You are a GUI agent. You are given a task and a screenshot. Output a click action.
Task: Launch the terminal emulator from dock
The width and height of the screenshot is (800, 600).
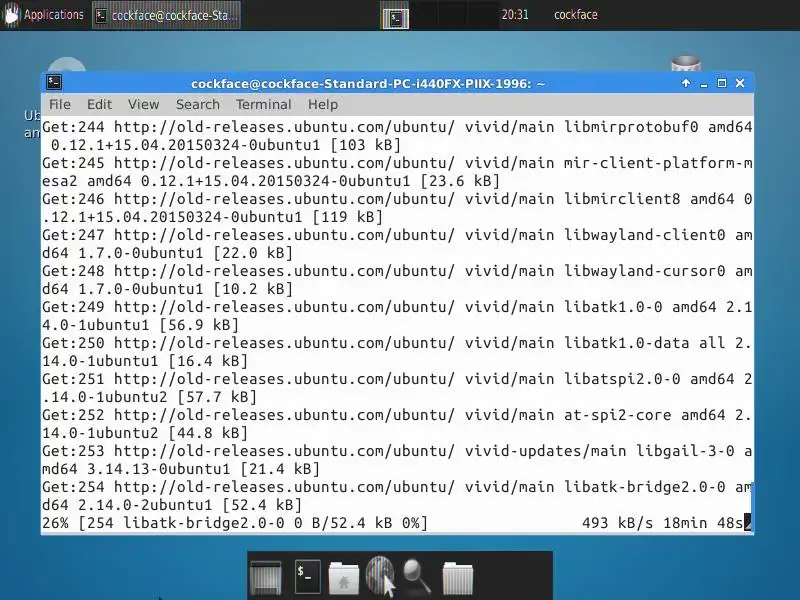pos(308,577)
